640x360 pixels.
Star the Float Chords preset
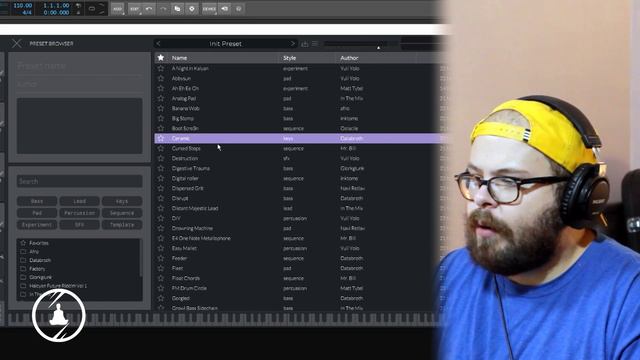tap(161, 278)
